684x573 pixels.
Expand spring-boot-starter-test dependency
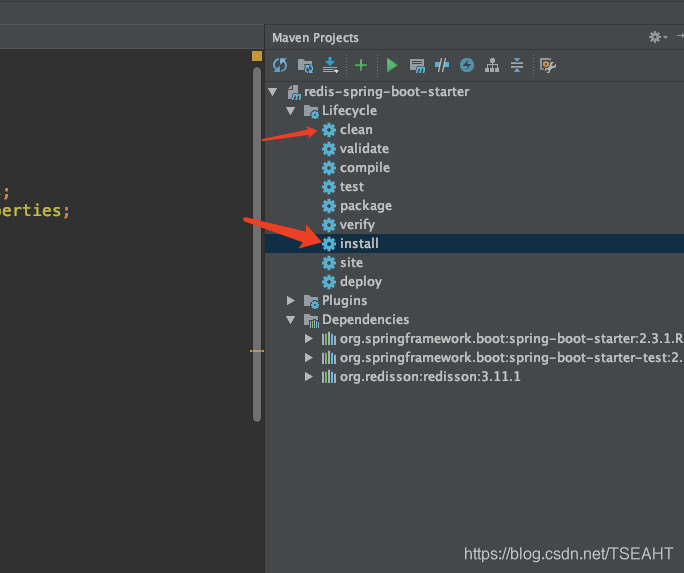(x=308, y=358)
